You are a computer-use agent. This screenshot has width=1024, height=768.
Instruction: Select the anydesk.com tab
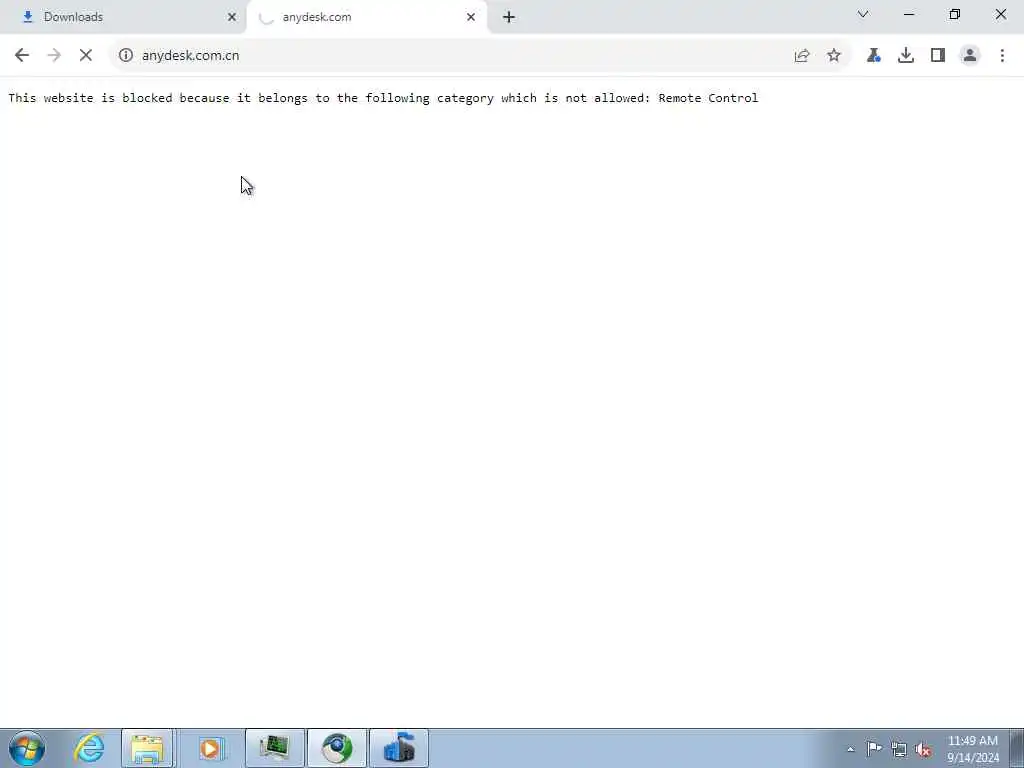click(366, 17)
